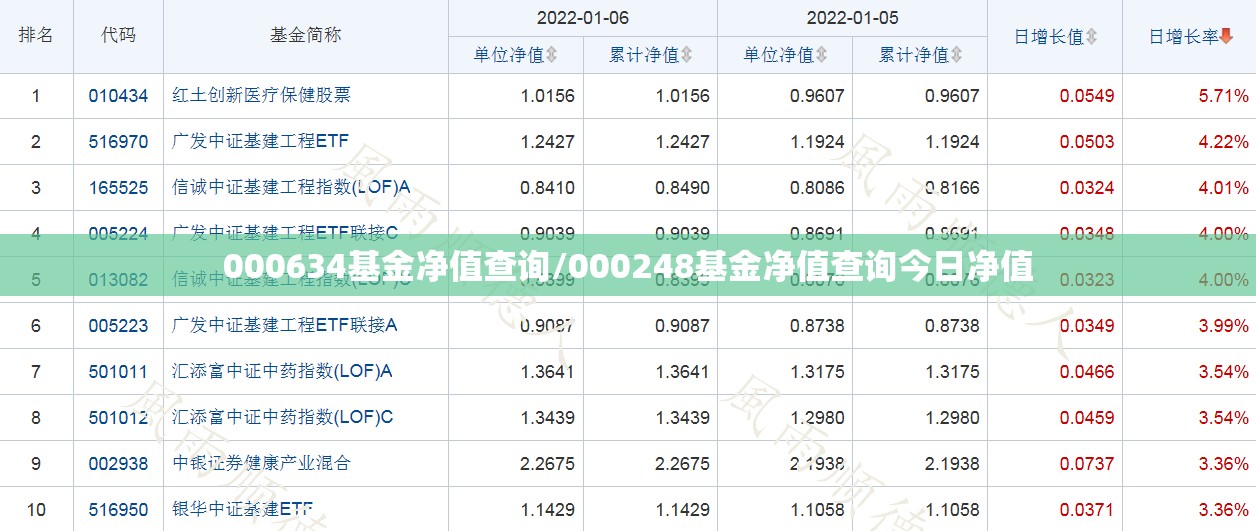Sort by 2022-01-05 单位净值 arrow icon
The image size is (1256, 531).
pyautogui.click(x=821, y=55)
